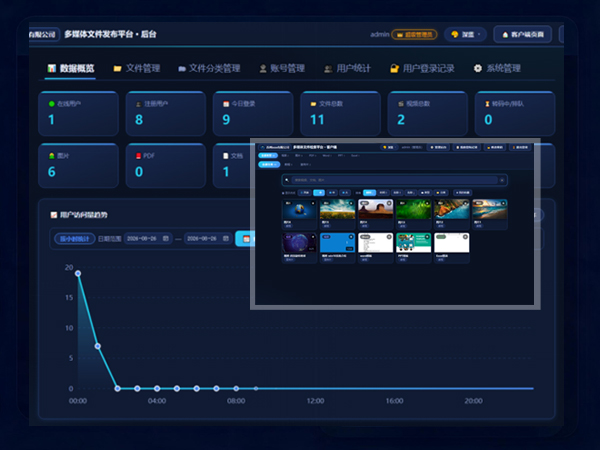Click the PDF stat card
Viewport: 600px width, 450px height.
(166, 166)
